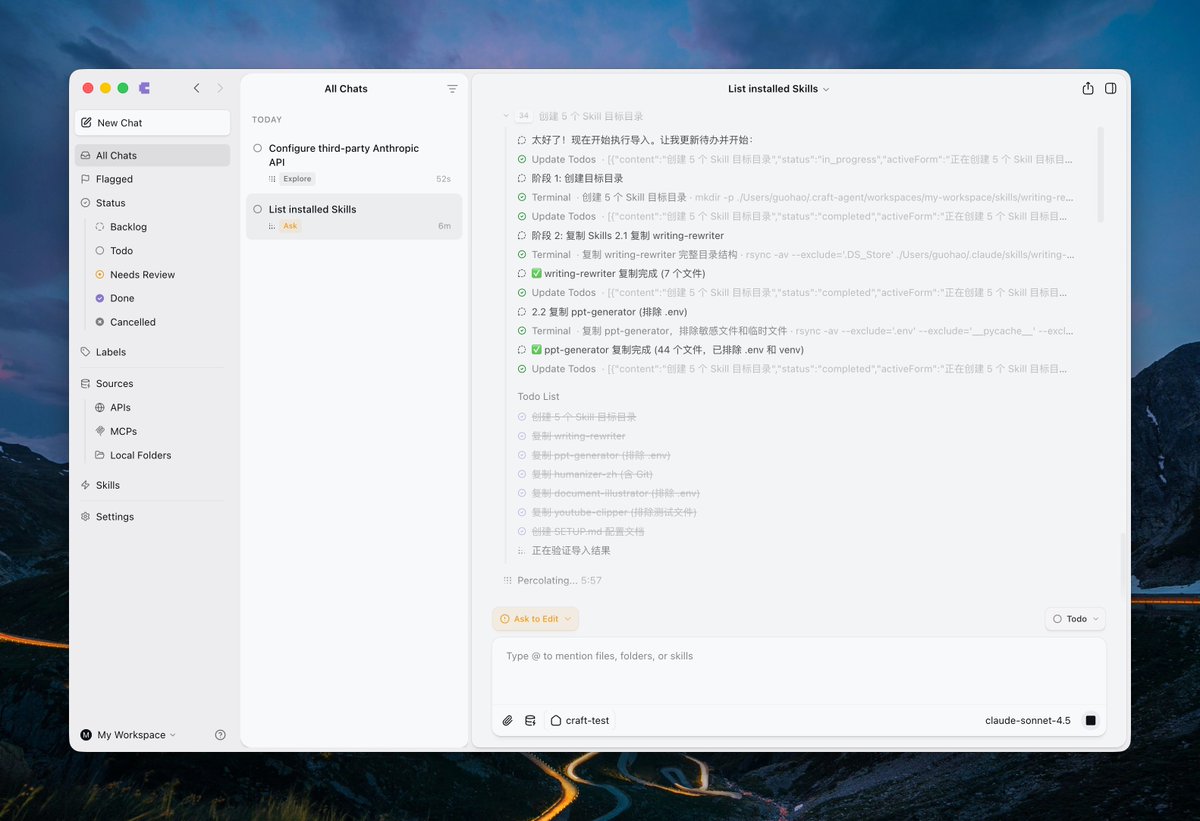Select the craft-test working folder
This screenshot has height=821, width=1200.
click(x=580, y=720)
